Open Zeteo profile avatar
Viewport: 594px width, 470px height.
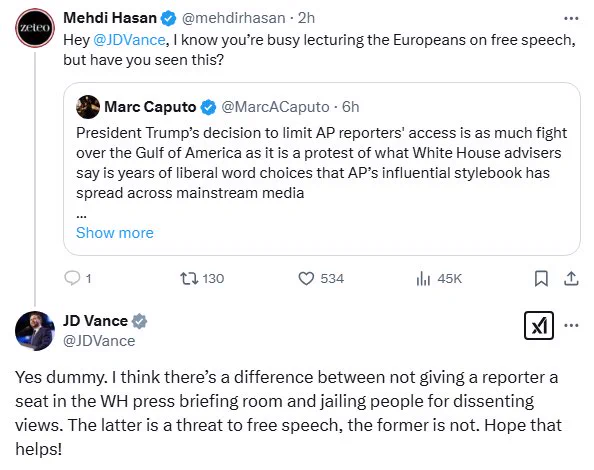coord(35,28)
